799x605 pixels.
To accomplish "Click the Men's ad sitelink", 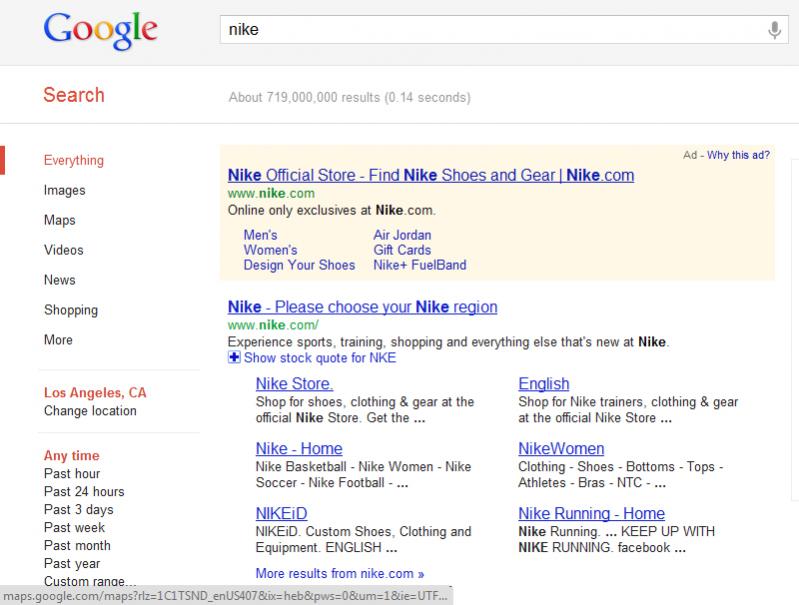I will pos(260,235).
